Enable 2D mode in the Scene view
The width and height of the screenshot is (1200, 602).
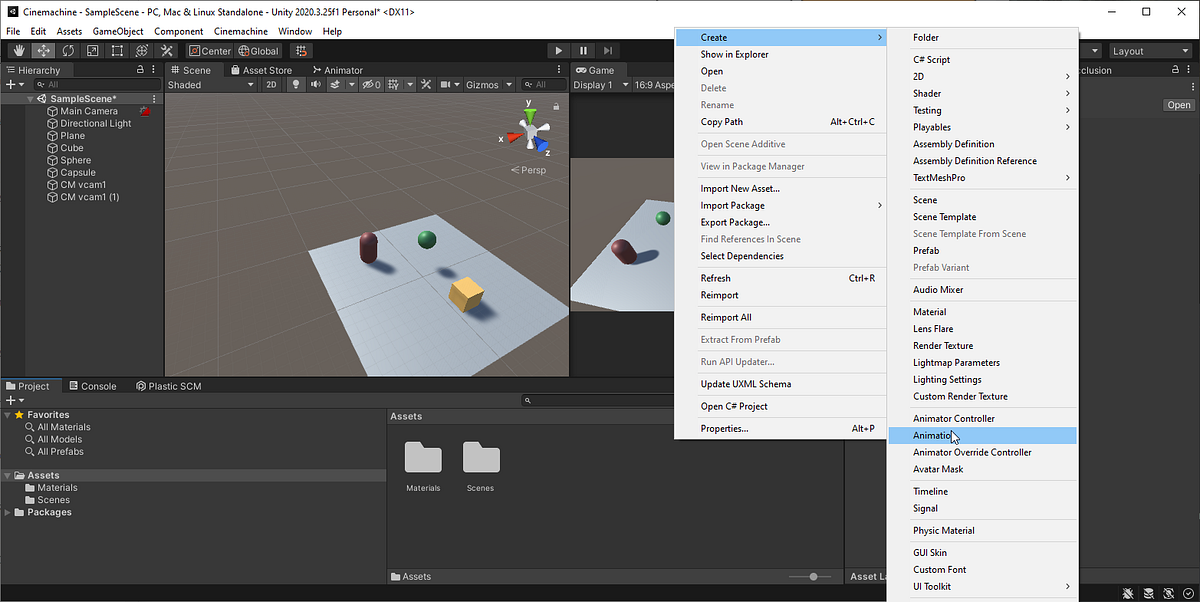point(271,84)
